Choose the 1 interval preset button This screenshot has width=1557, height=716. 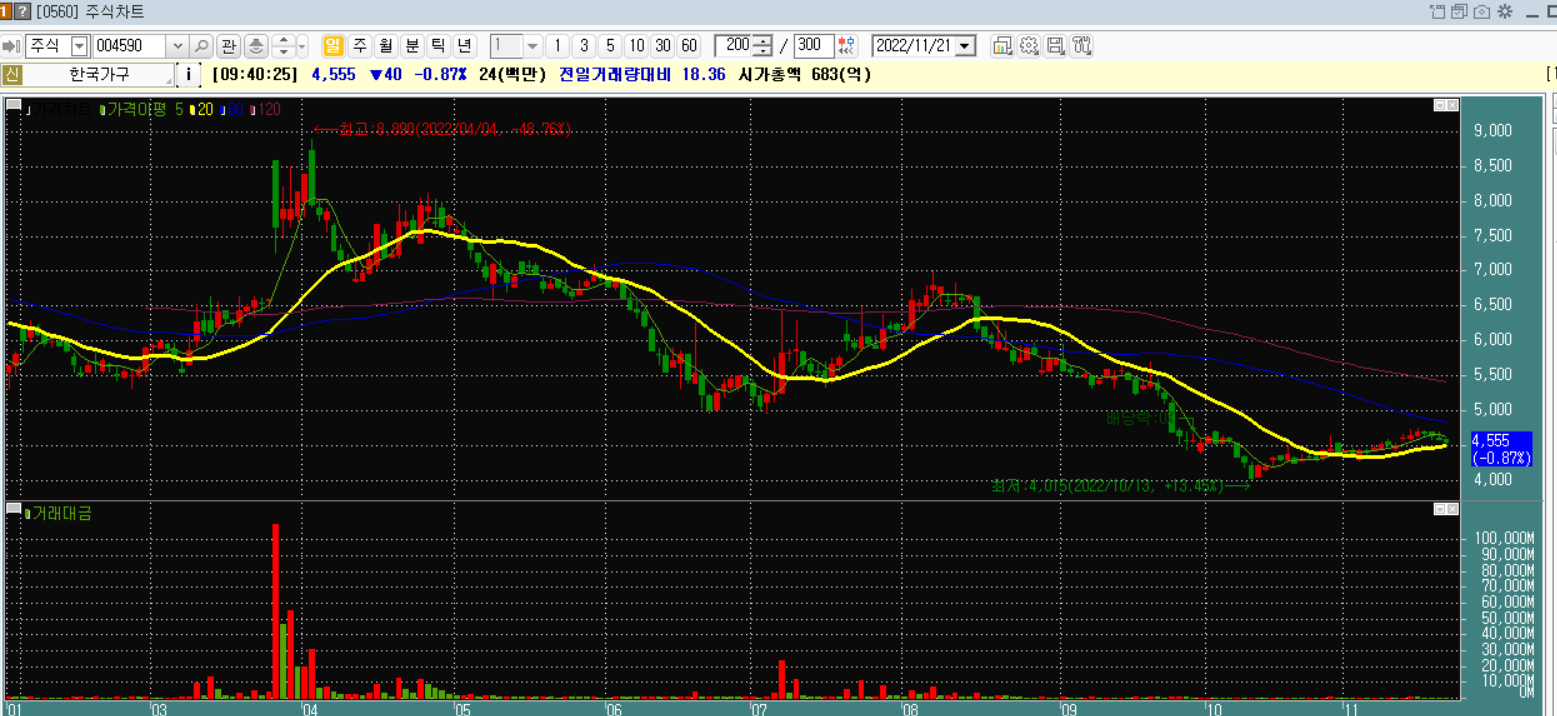(558, 46)
